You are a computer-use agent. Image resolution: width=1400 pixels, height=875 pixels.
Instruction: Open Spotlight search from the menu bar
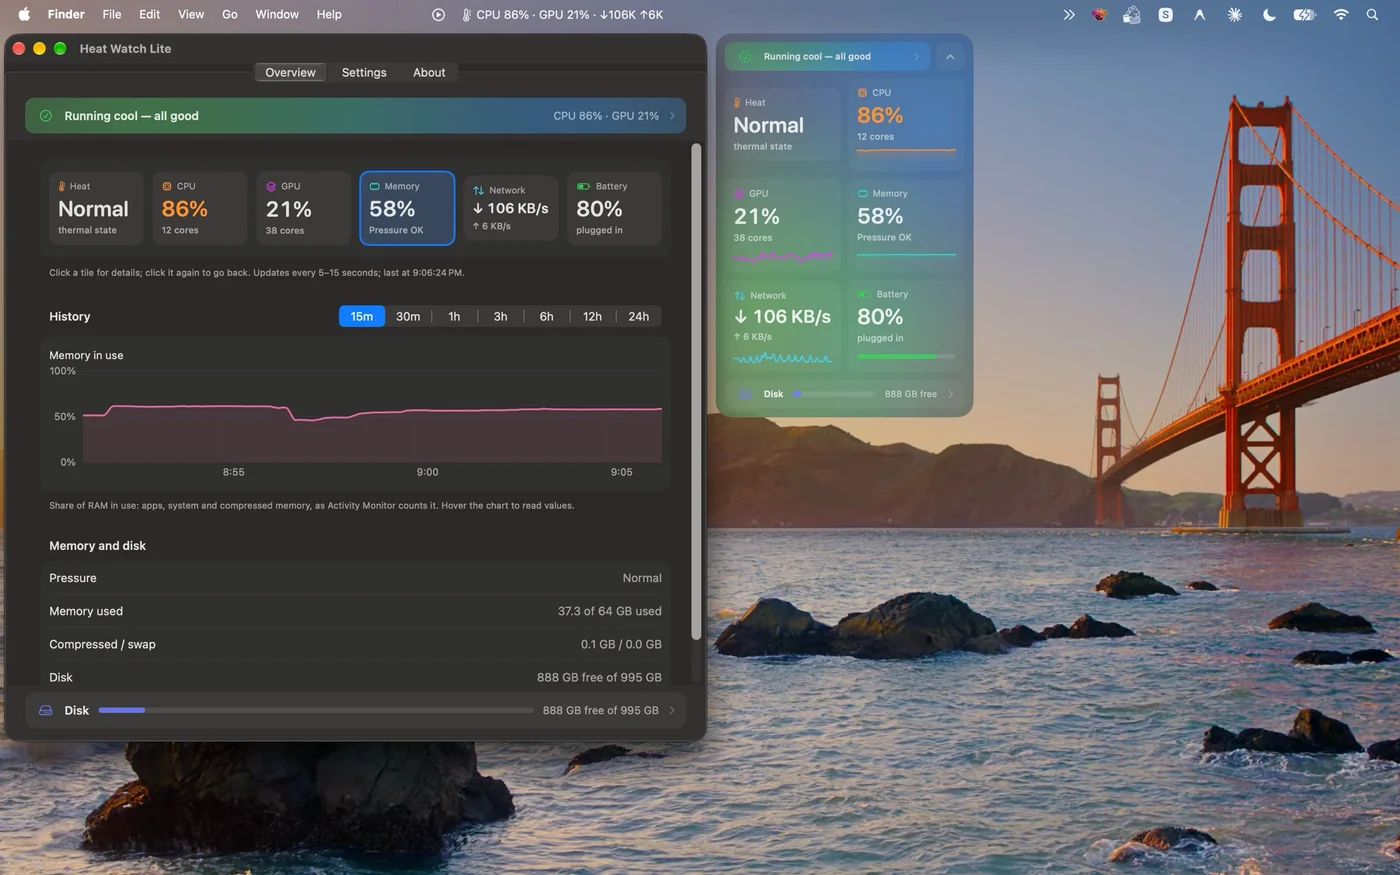pyautogui.click(x=1373, y=15)
